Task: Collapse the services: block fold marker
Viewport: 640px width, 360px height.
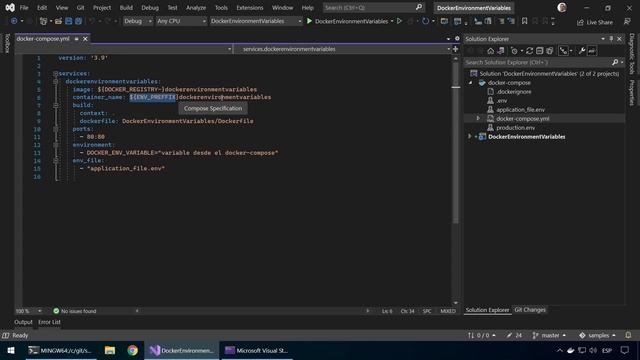Action: pyautogui.click(x=56, y=74)
